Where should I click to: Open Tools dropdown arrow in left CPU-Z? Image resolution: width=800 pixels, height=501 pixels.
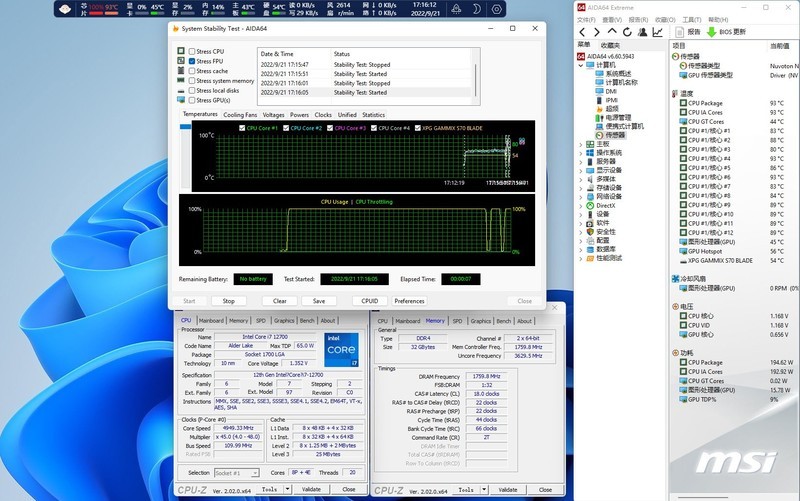pyautogui.click(x=287, y=489)
